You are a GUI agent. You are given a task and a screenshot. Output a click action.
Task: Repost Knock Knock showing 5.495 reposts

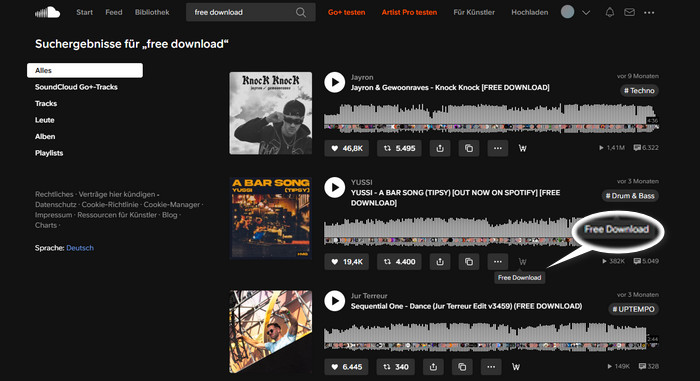399,148
